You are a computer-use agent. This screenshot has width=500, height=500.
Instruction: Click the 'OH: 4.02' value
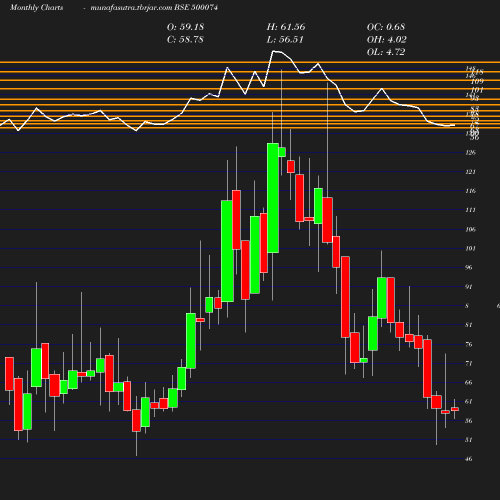387,39
